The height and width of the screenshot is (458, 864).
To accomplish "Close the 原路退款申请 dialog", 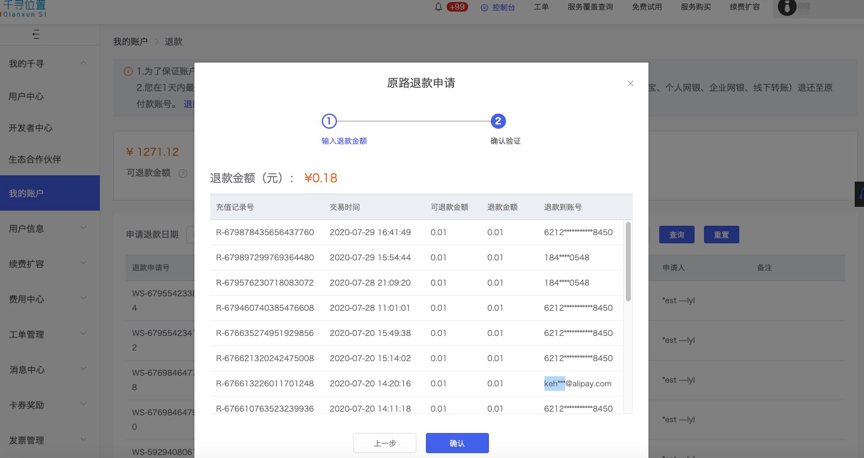I will pyautogui.click(x=630, y=83).
